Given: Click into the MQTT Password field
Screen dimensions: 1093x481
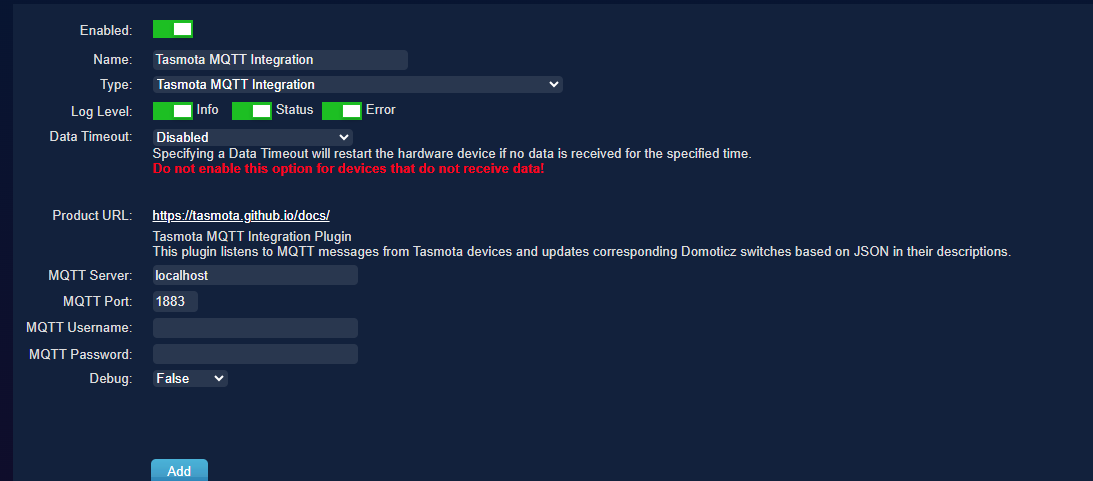Looking at the screenshot, I should coord(255,354).
